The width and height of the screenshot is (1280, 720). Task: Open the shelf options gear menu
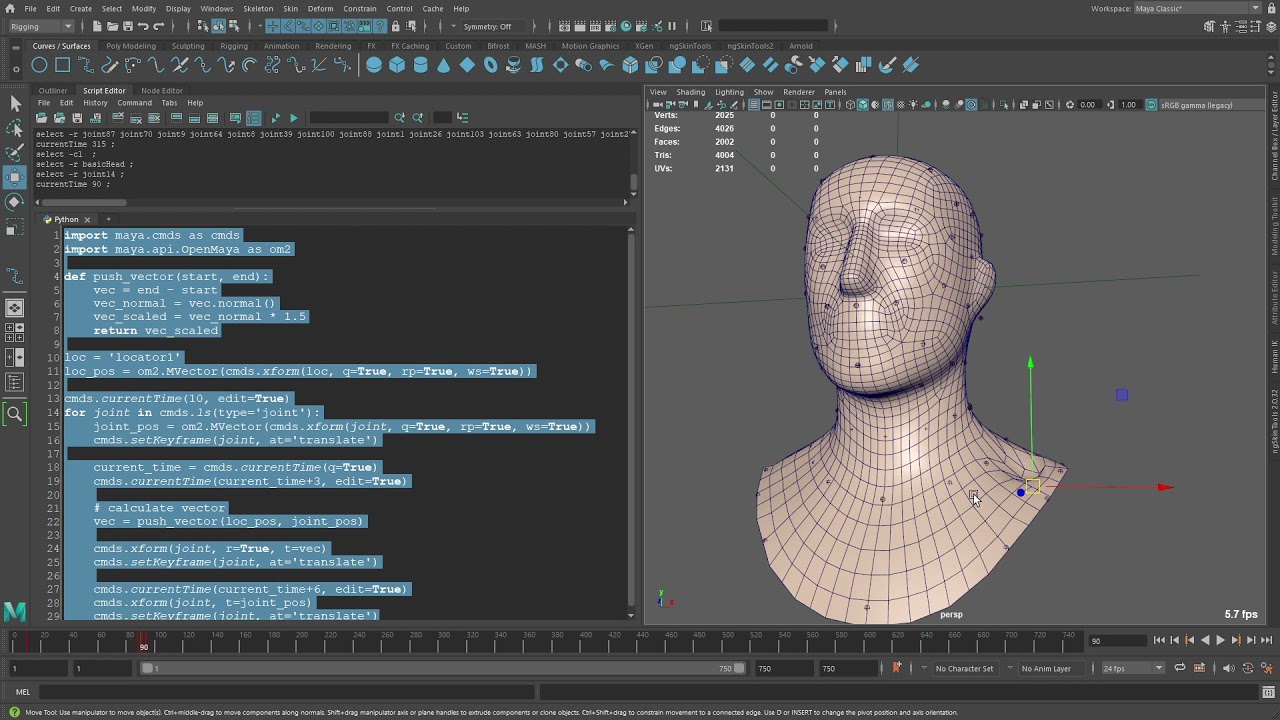[16, 68]
